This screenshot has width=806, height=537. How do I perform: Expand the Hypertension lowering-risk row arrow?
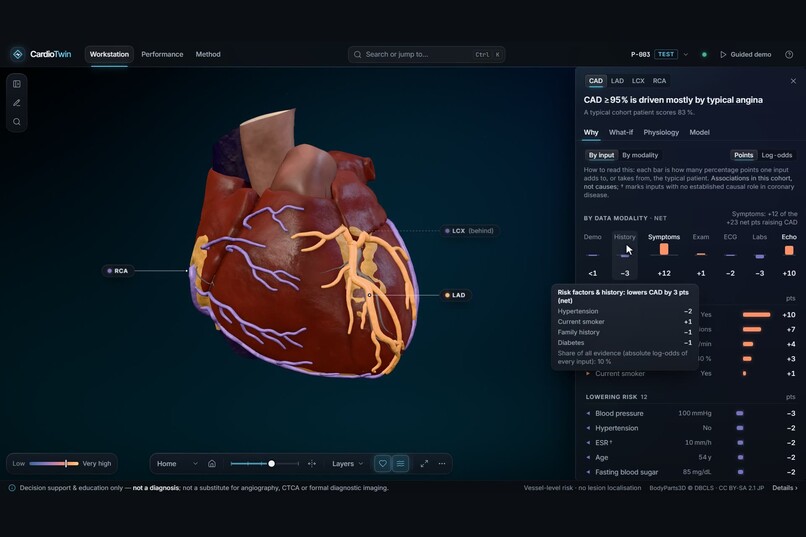coord(588,428)
